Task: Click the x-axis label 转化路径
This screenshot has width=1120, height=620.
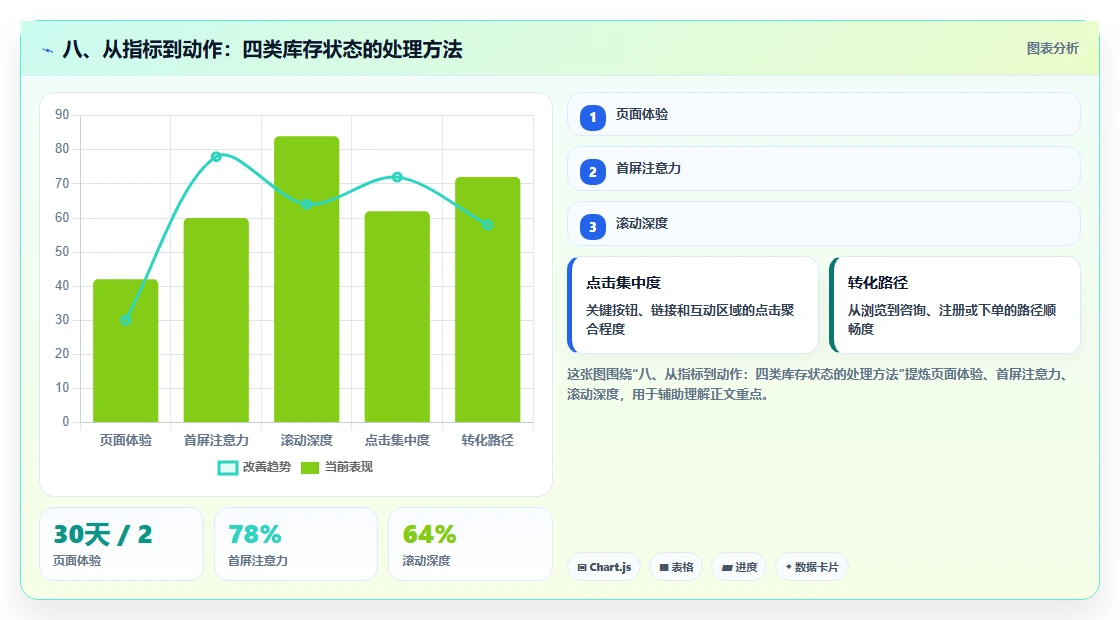Action: tap(487, 440)
